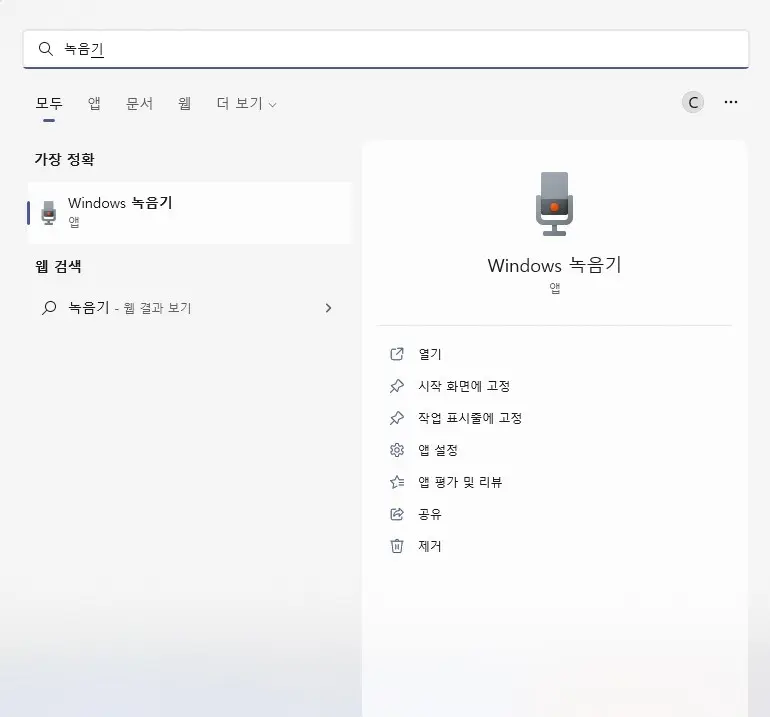This screenshot has width=770, height=717.
Task: Click the small microphone icon in the results list
Action: (49, 213)
